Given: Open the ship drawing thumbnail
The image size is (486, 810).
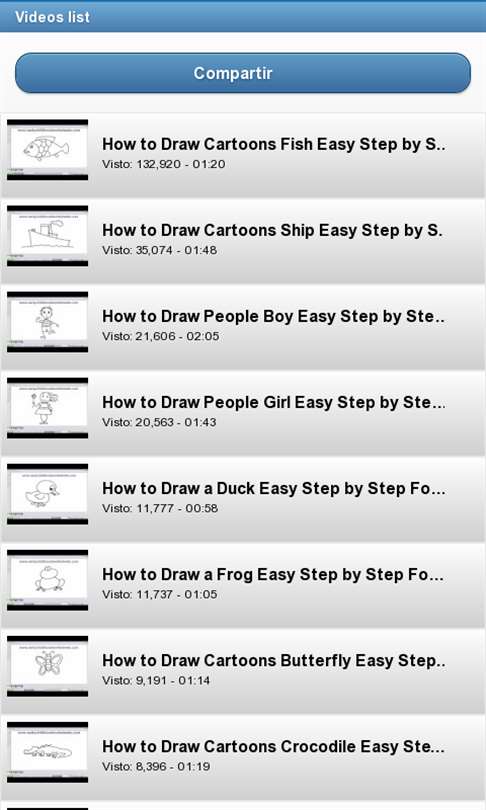Looking at the screenshot, I should 48,236.
